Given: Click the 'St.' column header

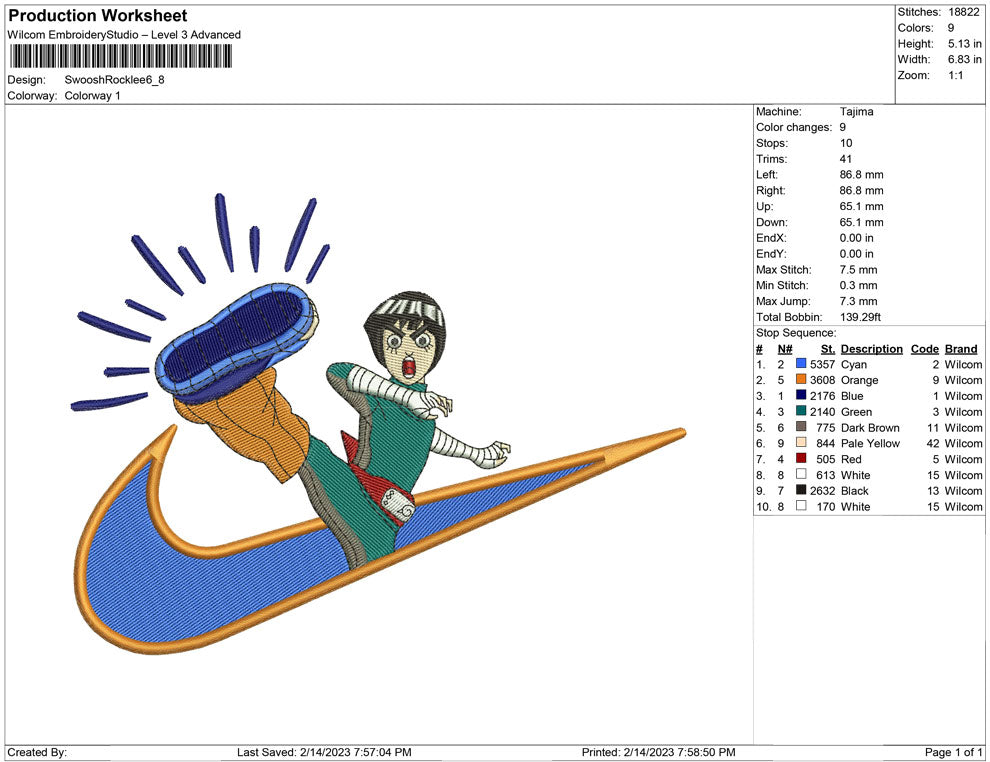Looking at the screenshot, I should pos(828,348).
